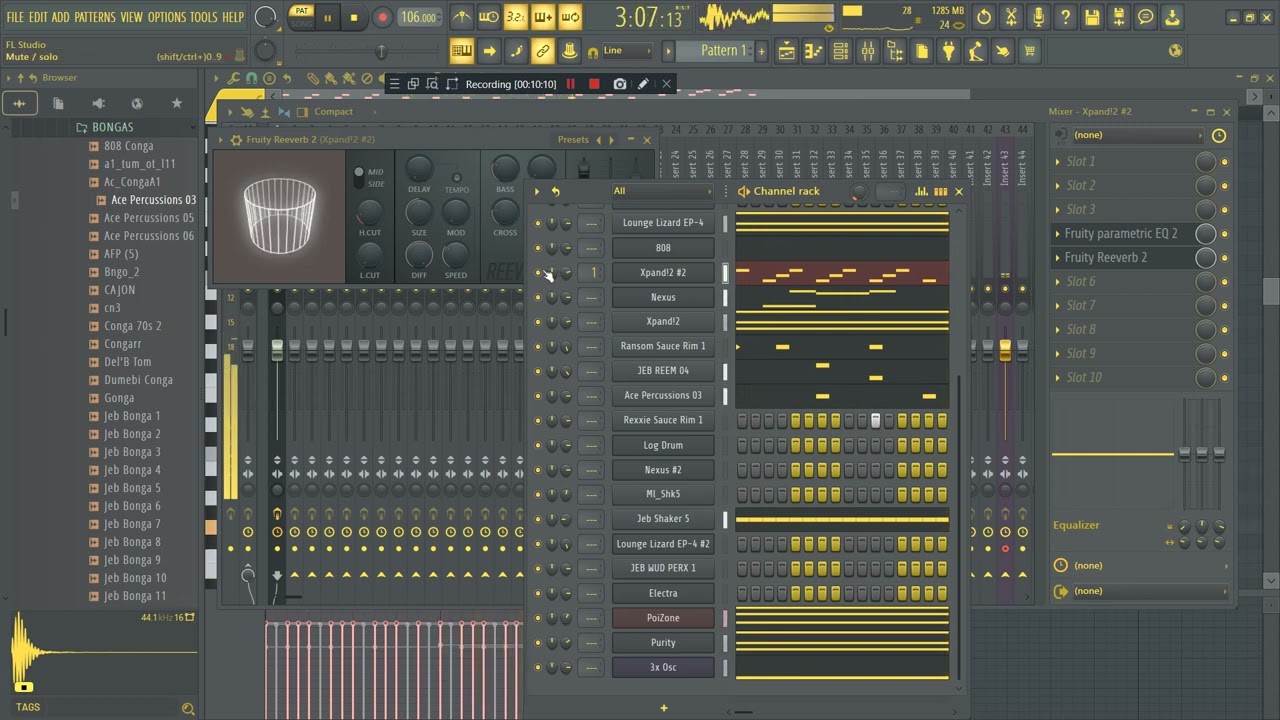Mute the Log Drum channel LED
The image size is (1280, 720).
[537, 445]
